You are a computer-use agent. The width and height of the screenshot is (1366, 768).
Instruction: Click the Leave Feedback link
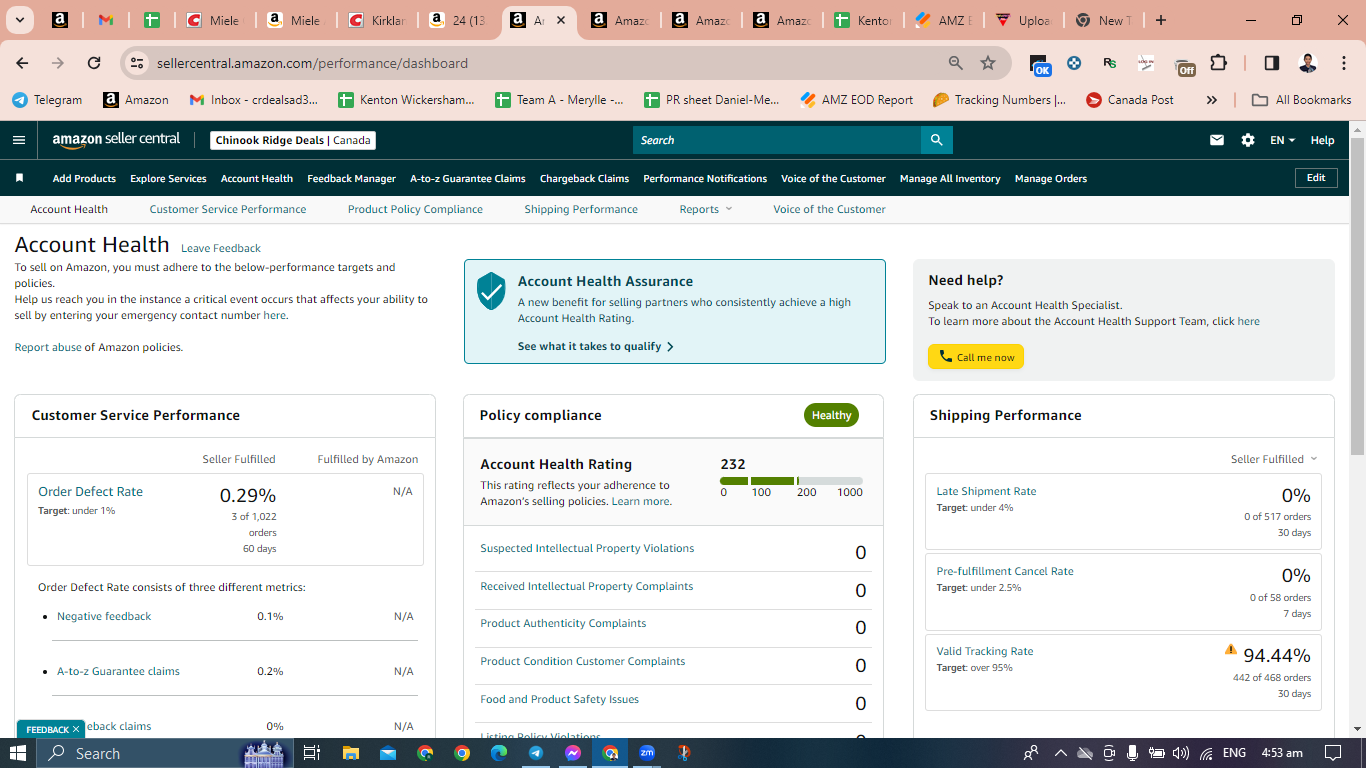tap(221, 248)
